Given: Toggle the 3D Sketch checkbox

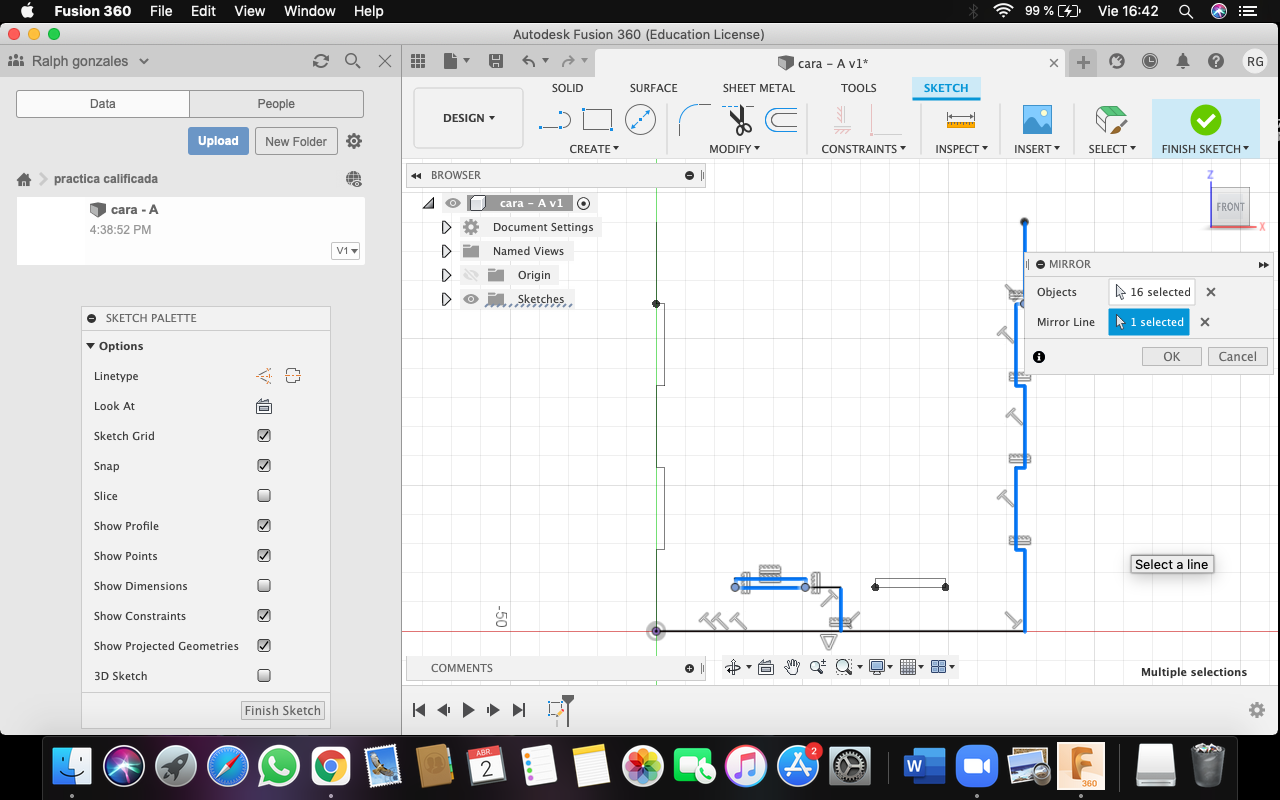Looking at the screenshot, I should pos(264,676).
